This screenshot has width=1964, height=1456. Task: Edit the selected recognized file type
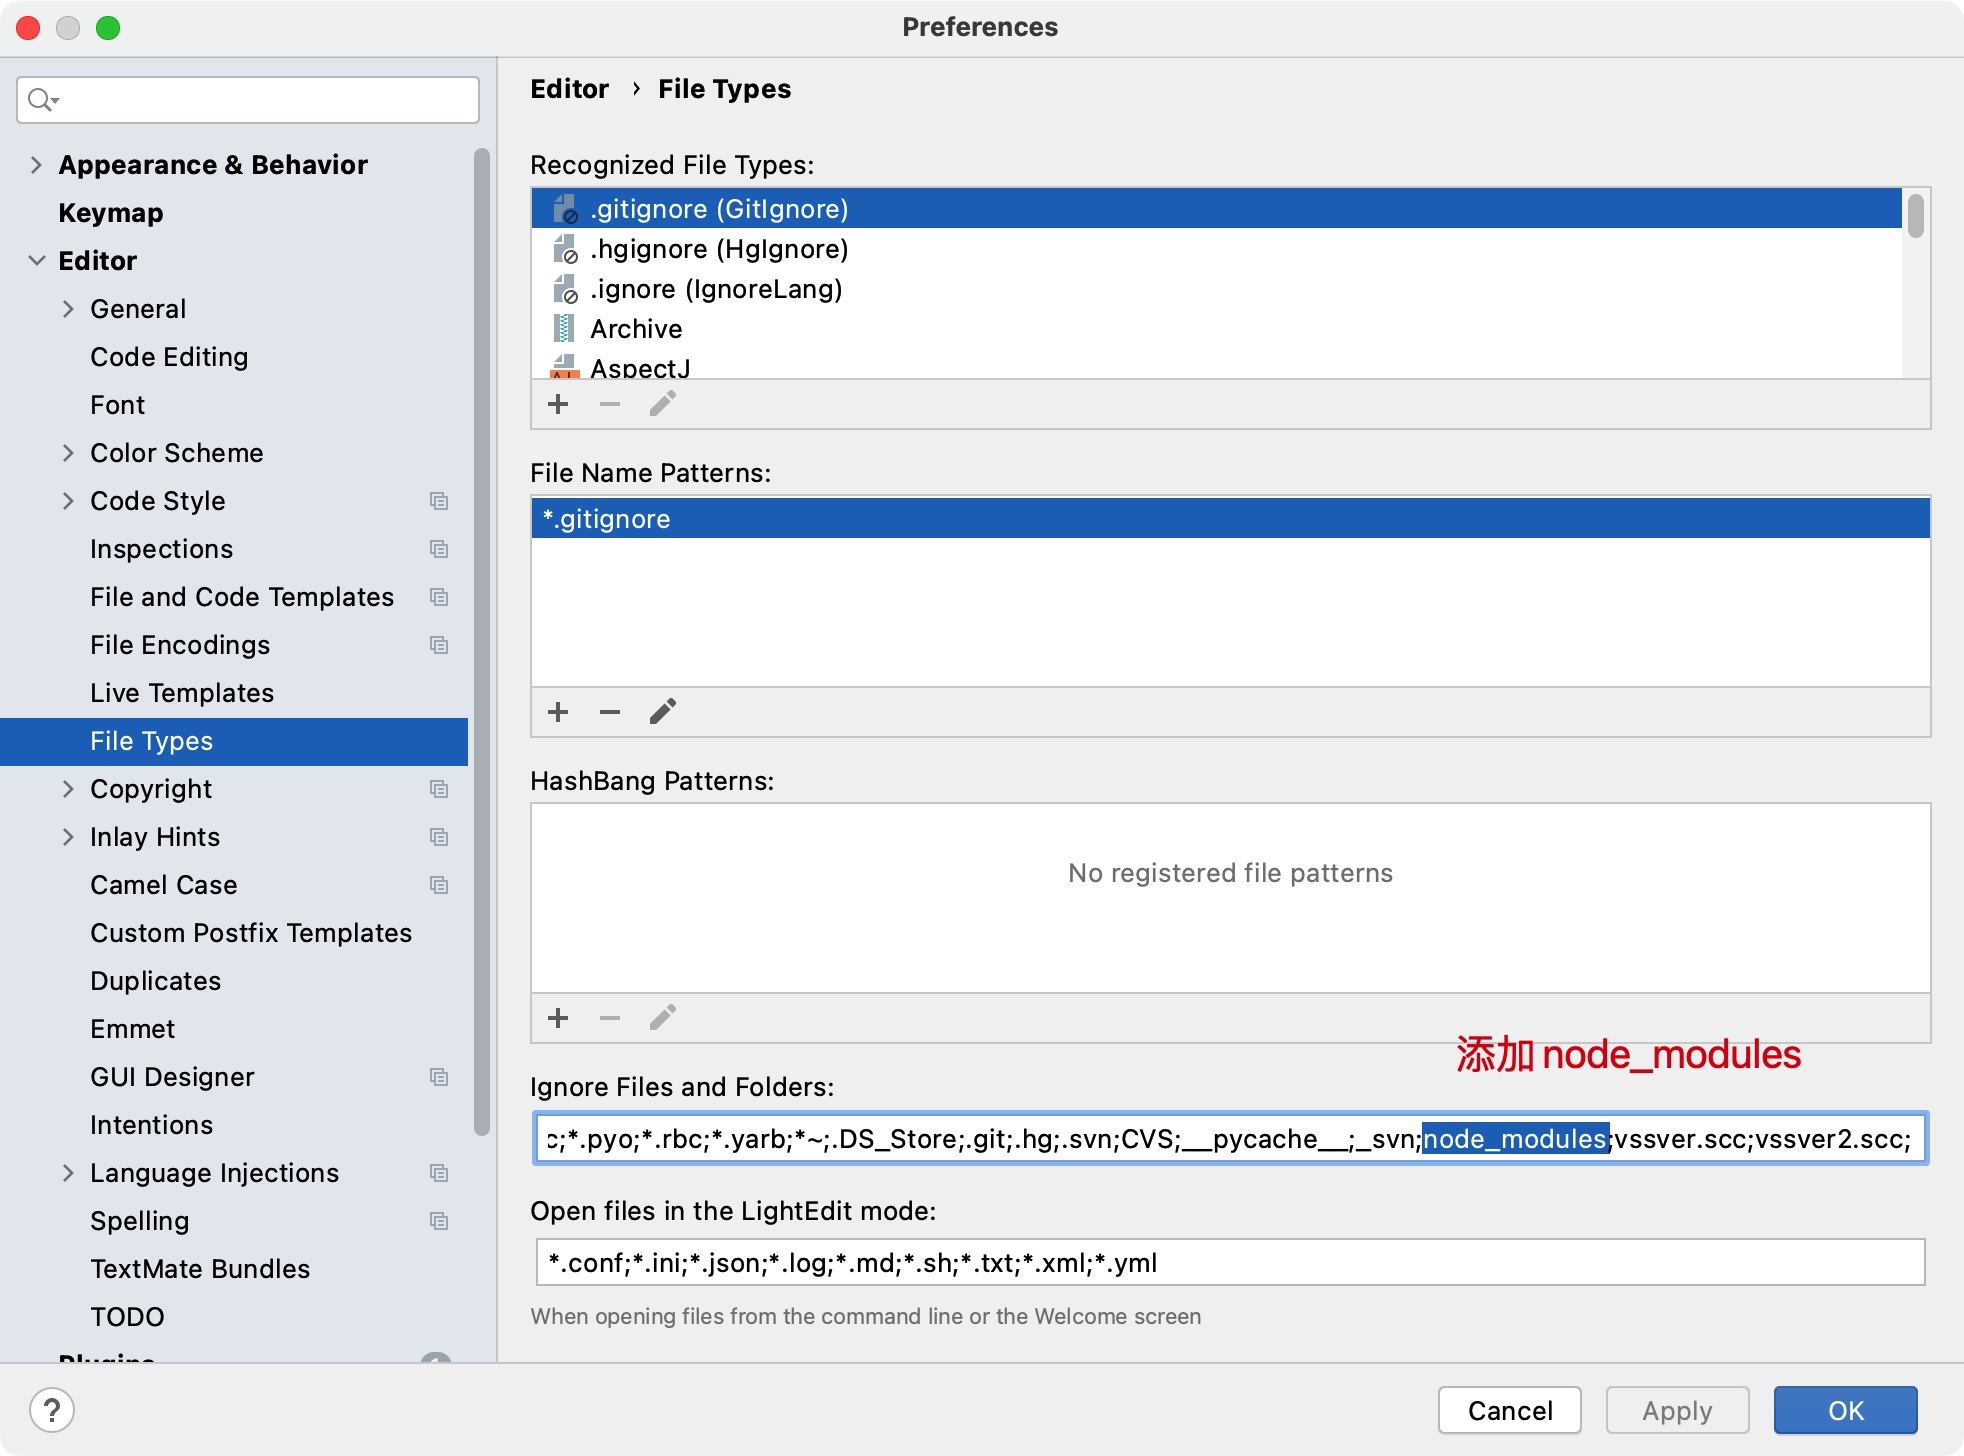tap(663, 404)
